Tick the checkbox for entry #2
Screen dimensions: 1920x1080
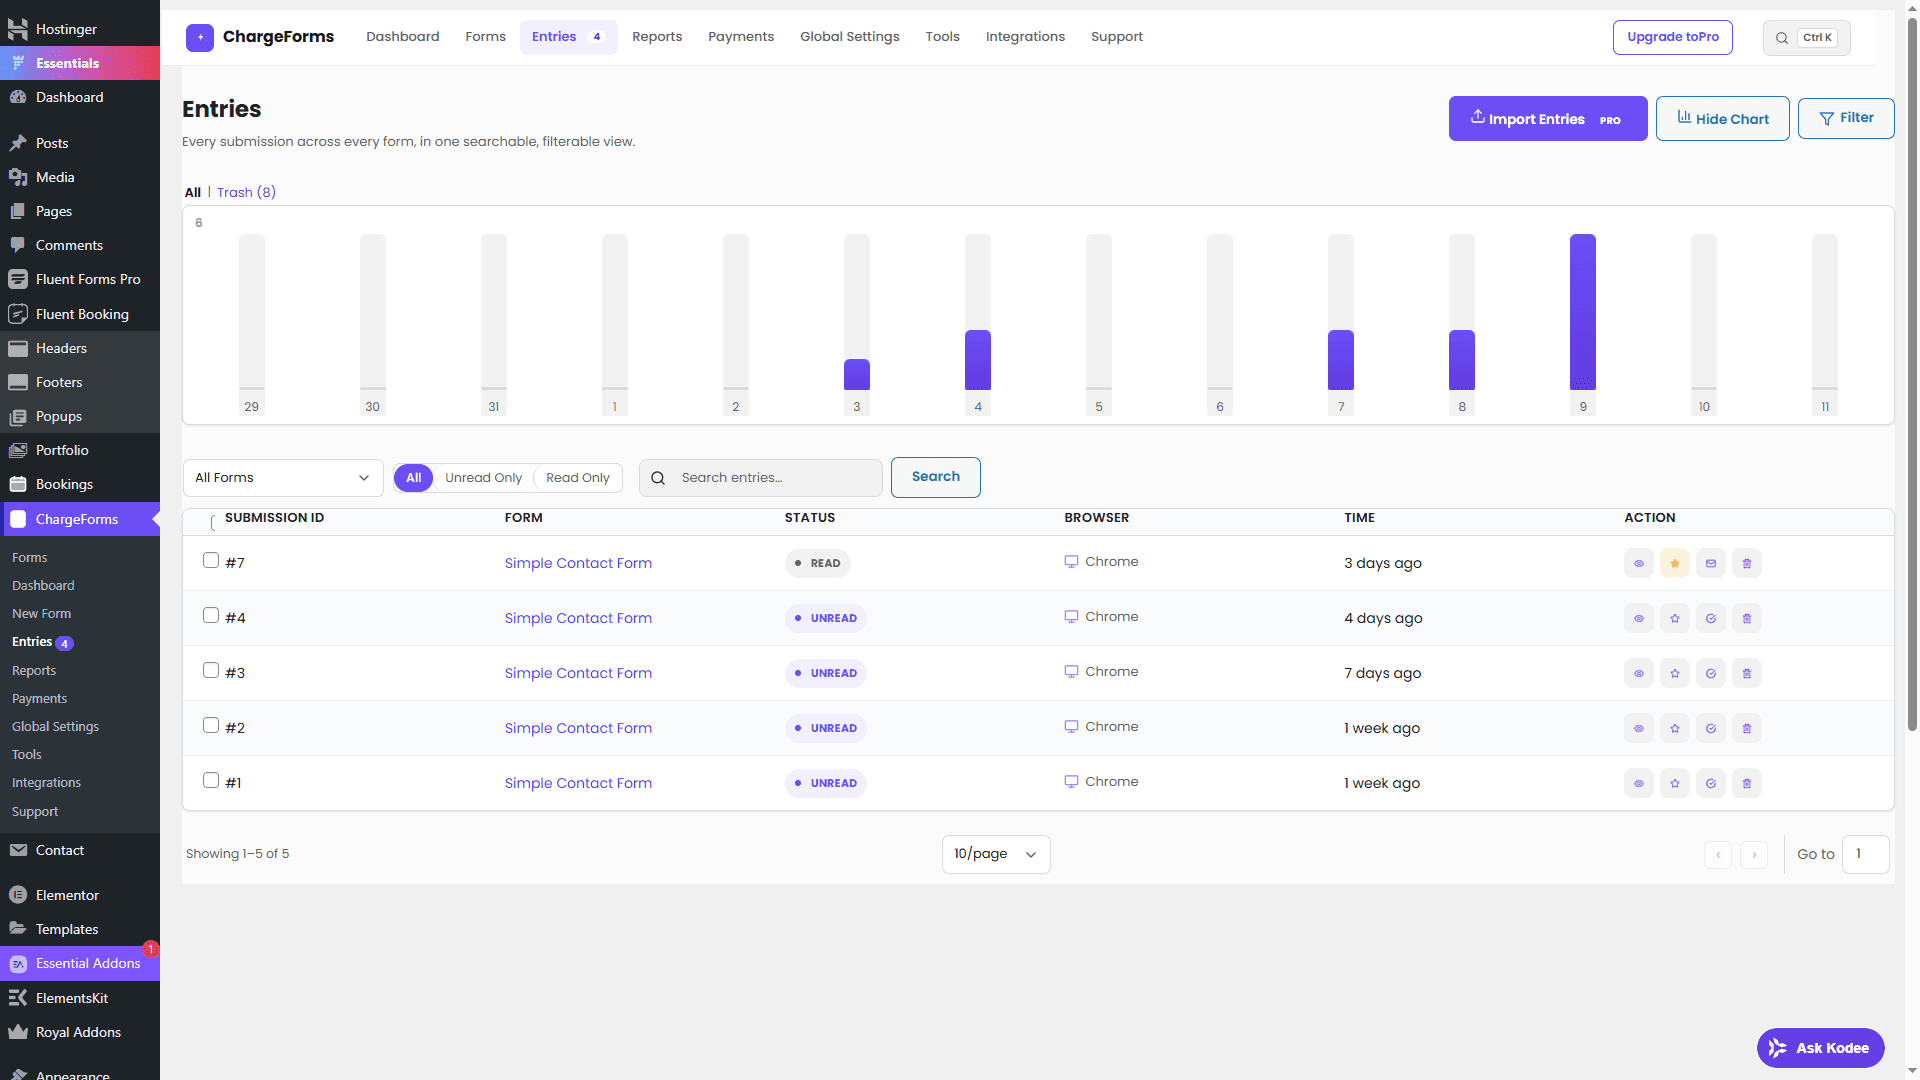[x=211, y=725]
